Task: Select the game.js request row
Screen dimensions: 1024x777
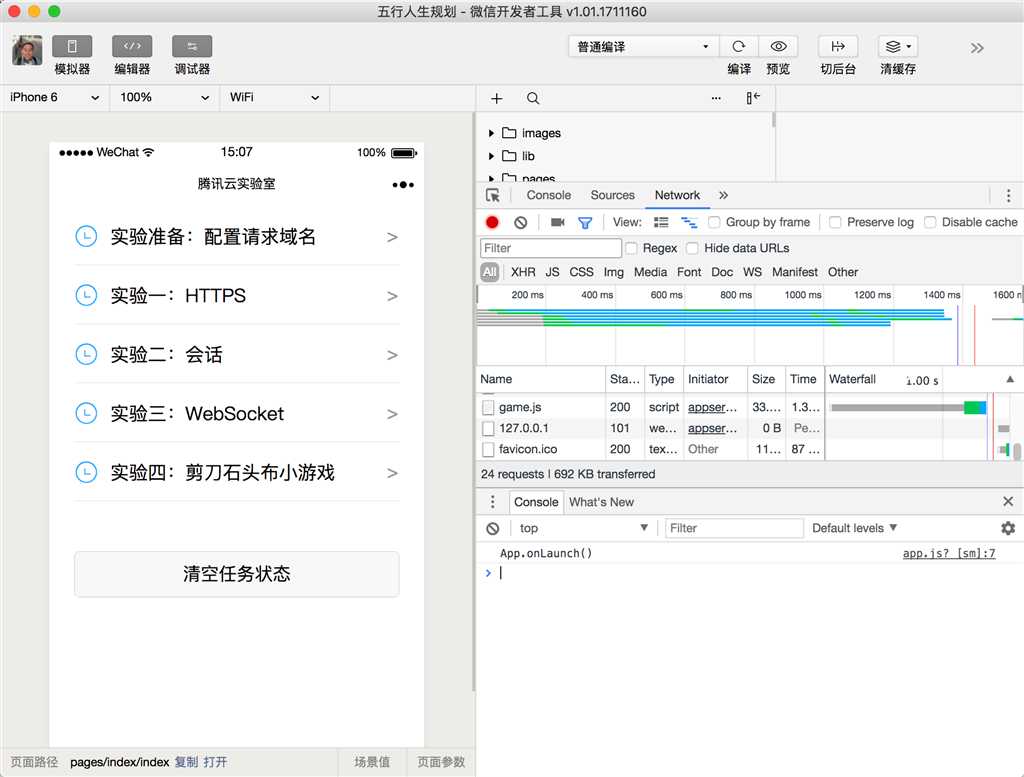Action: (x=650, y=407)
